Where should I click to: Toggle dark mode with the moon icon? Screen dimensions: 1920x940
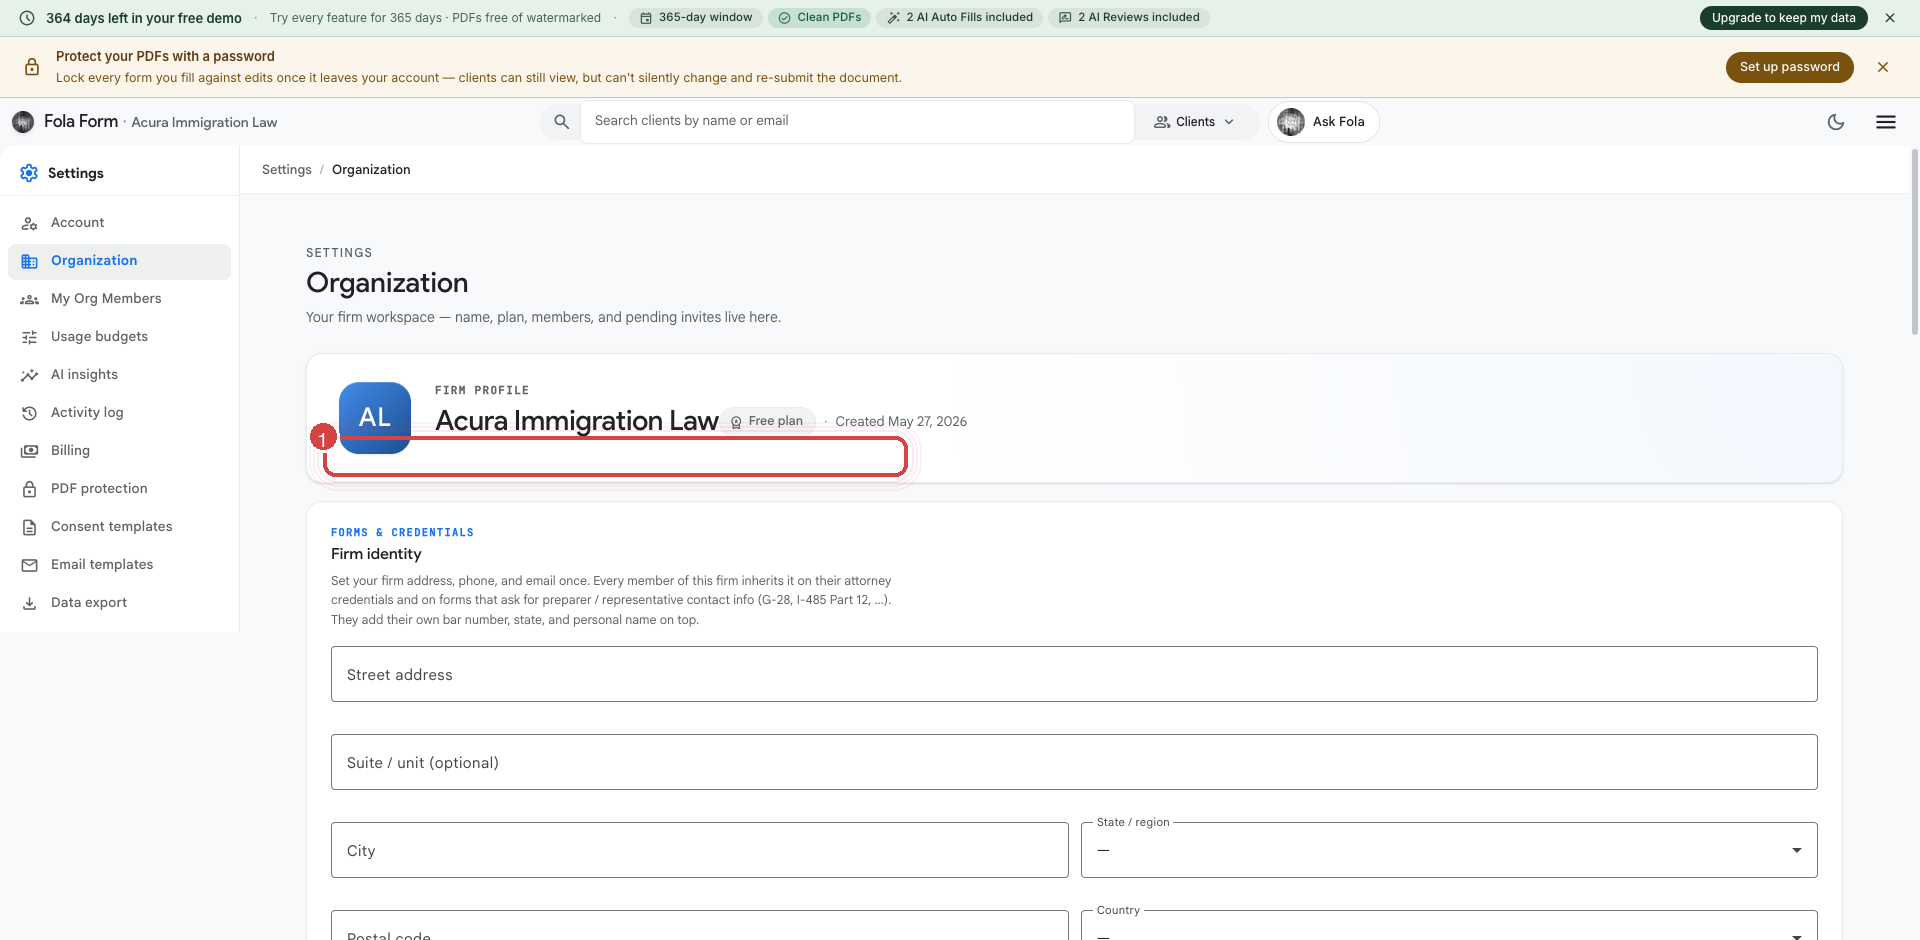(1836, 122)
